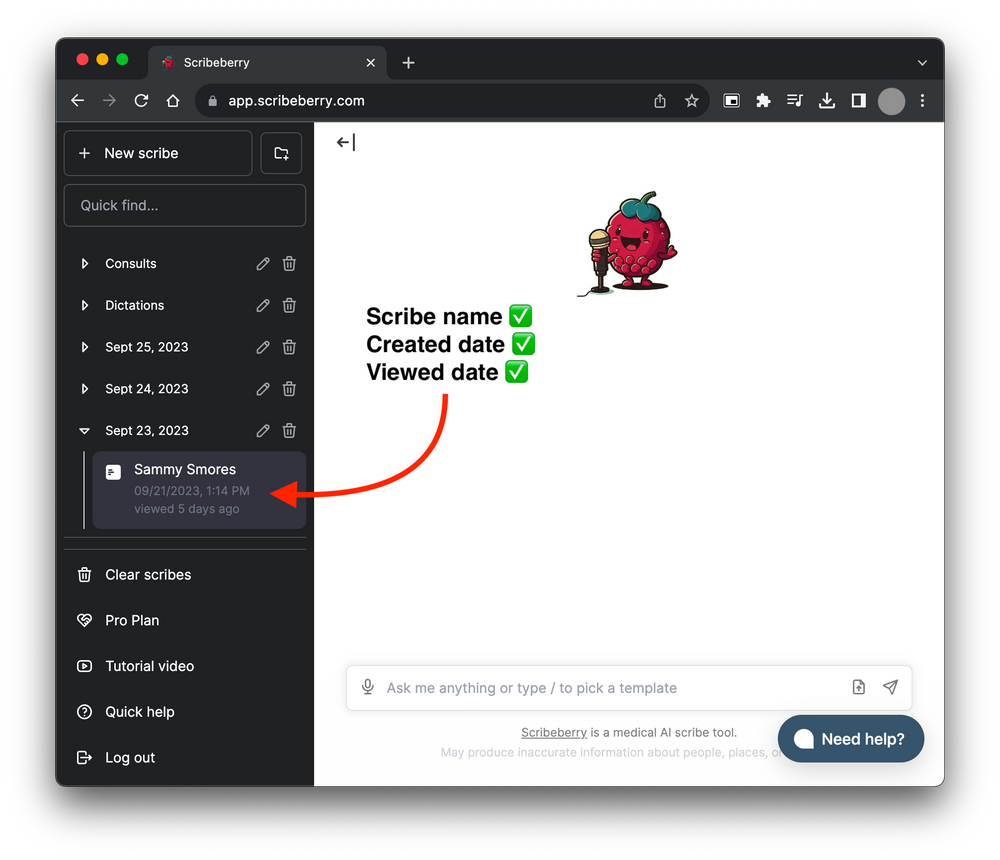Click the trash icon for Dictations
Viewport: 1000px width, 860px height.
click(x=289, y=305)
